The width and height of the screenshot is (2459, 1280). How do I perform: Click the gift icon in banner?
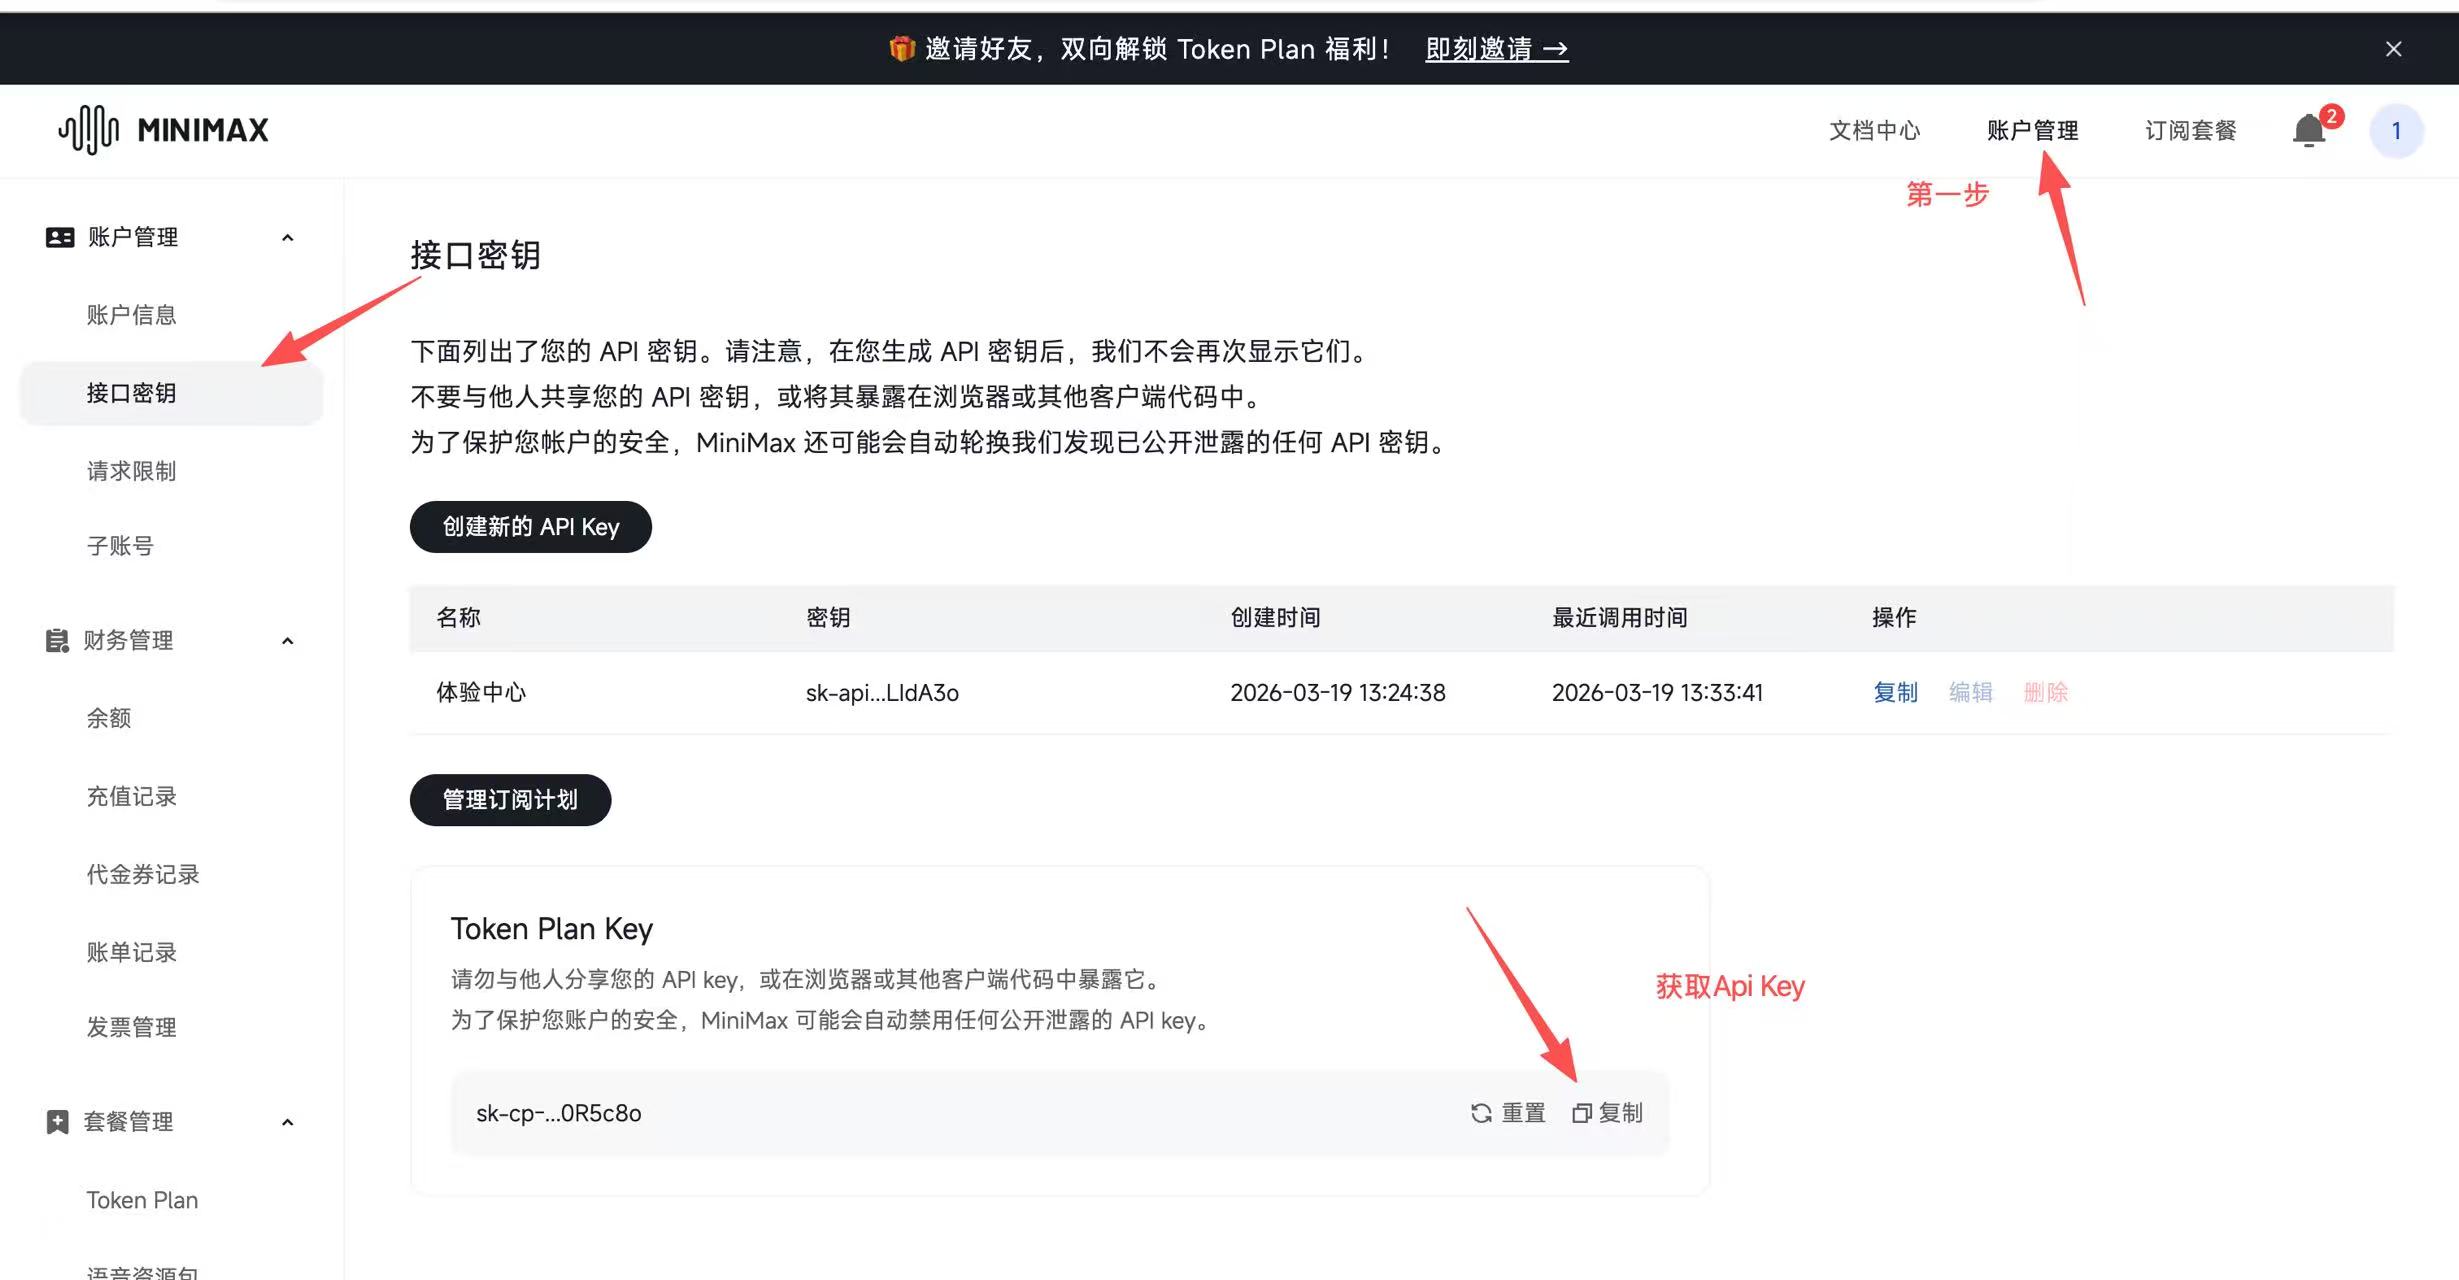901,48
